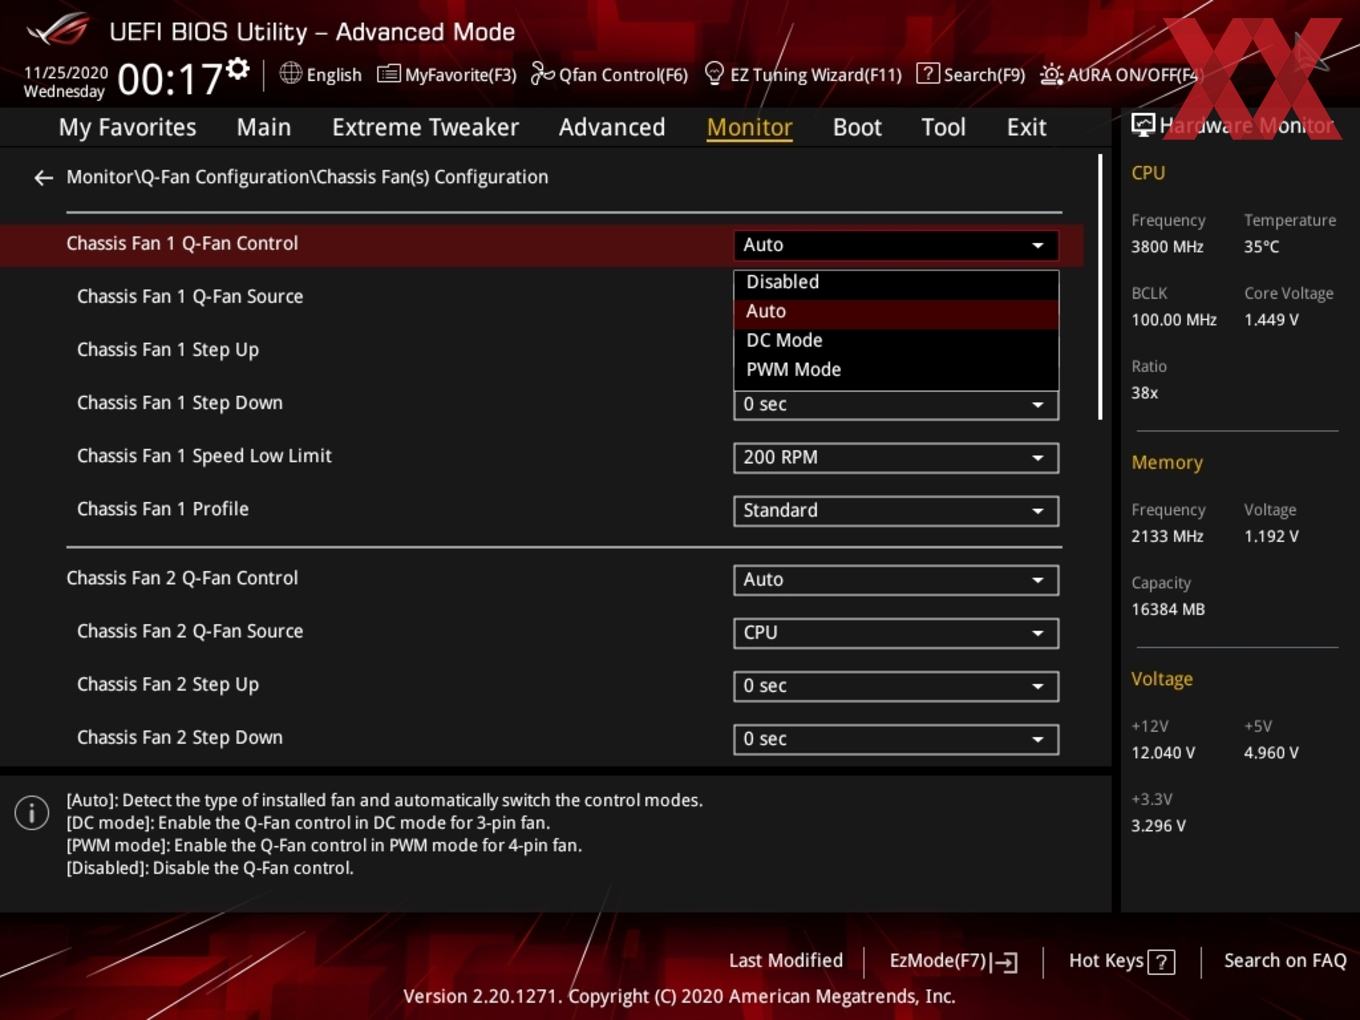This screenshot has width=1360, height=1020.
Task: Click the info icon beside help text
Action: click(32, 813)
